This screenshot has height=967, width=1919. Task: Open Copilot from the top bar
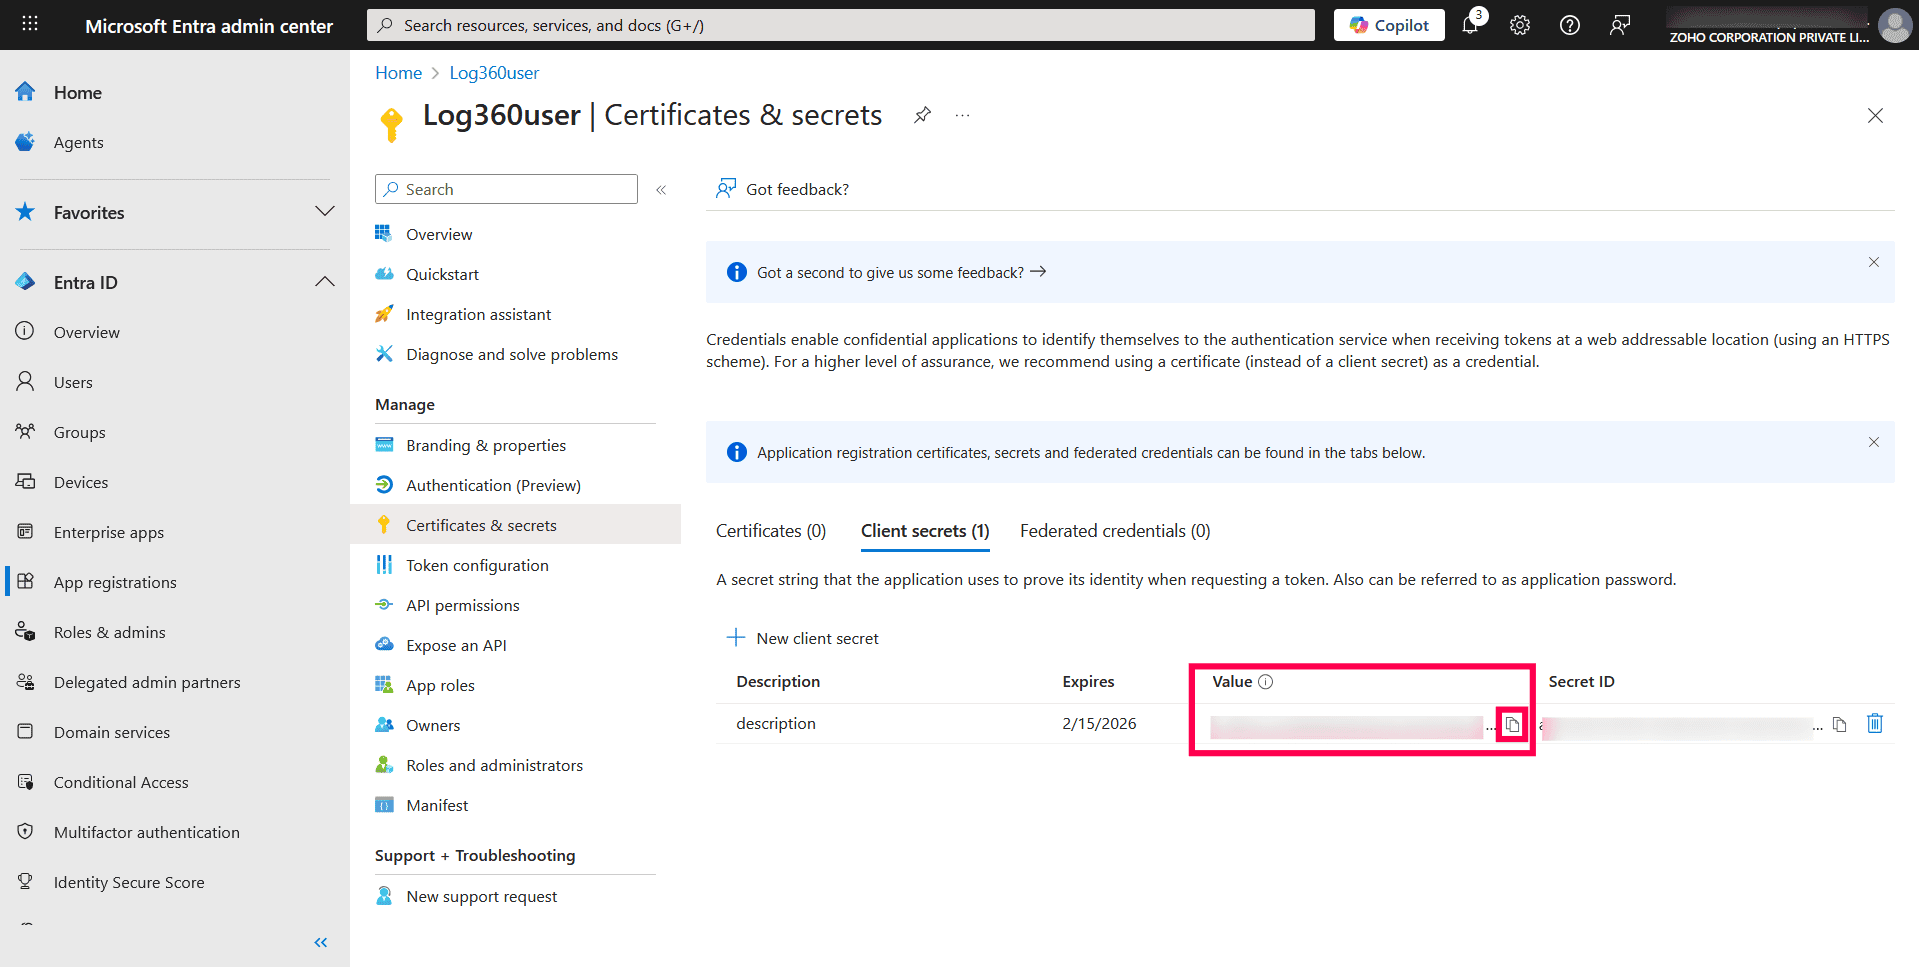point(1388,24)
